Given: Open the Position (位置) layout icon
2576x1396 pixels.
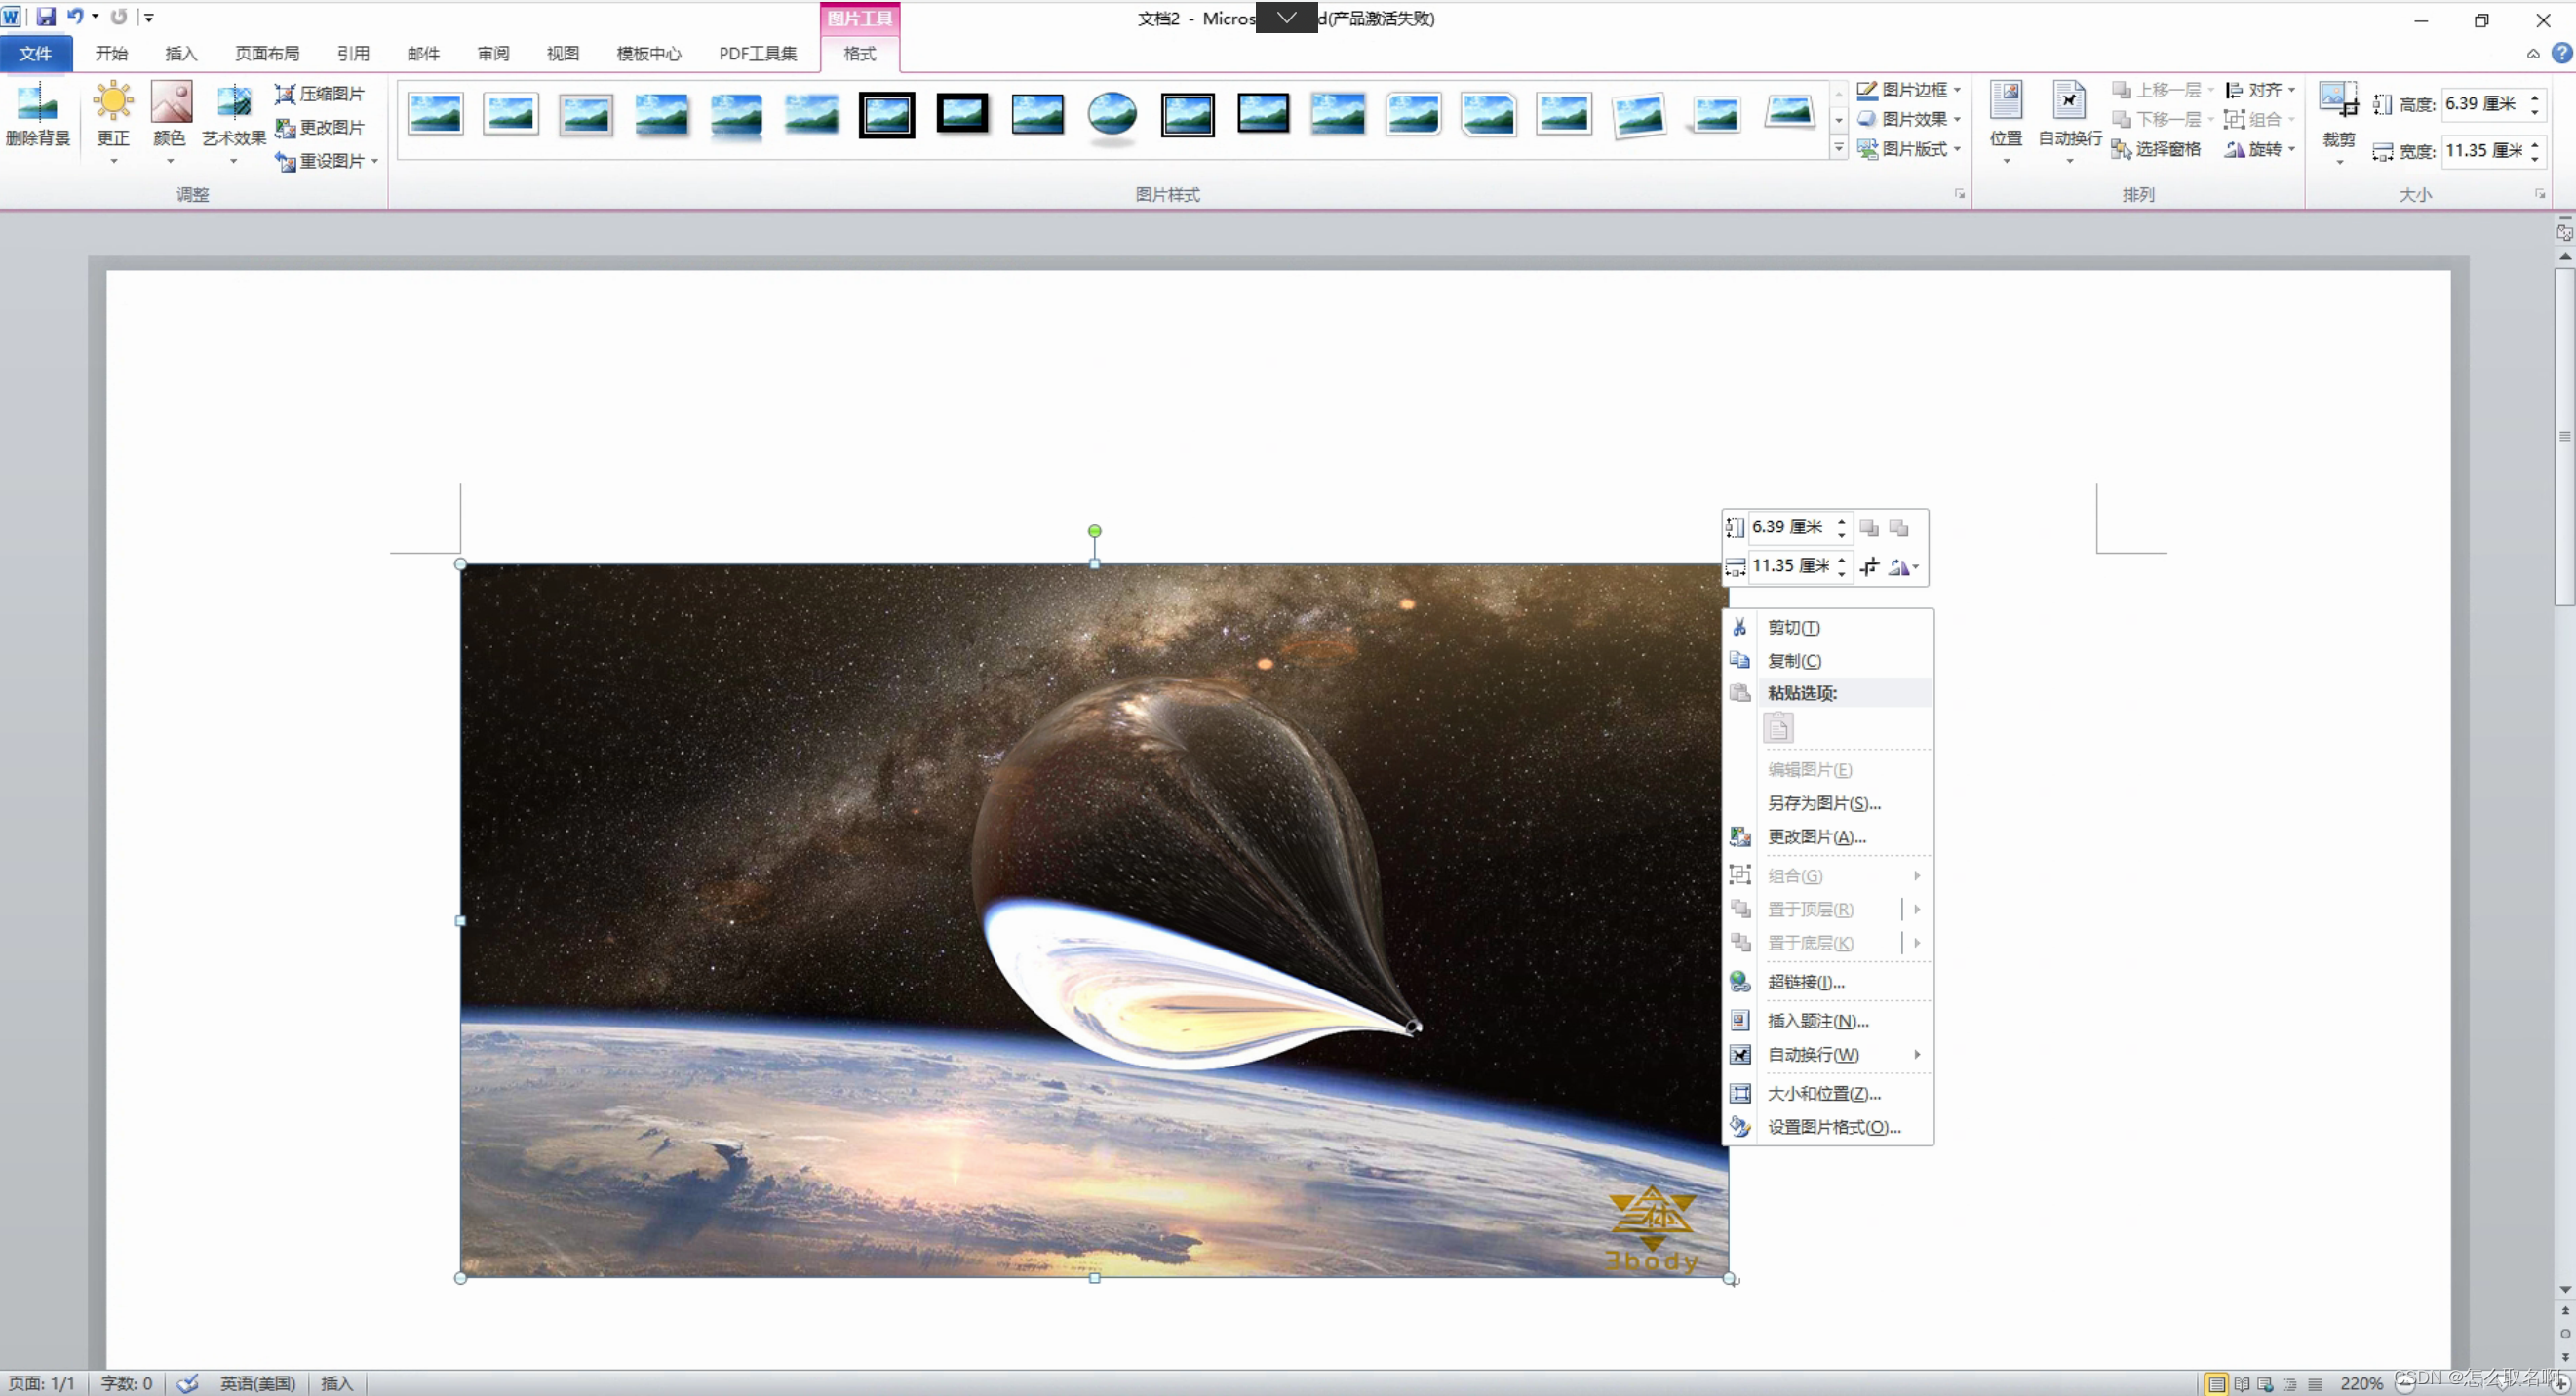Looking at the screenshot, I should [2005, 102].
